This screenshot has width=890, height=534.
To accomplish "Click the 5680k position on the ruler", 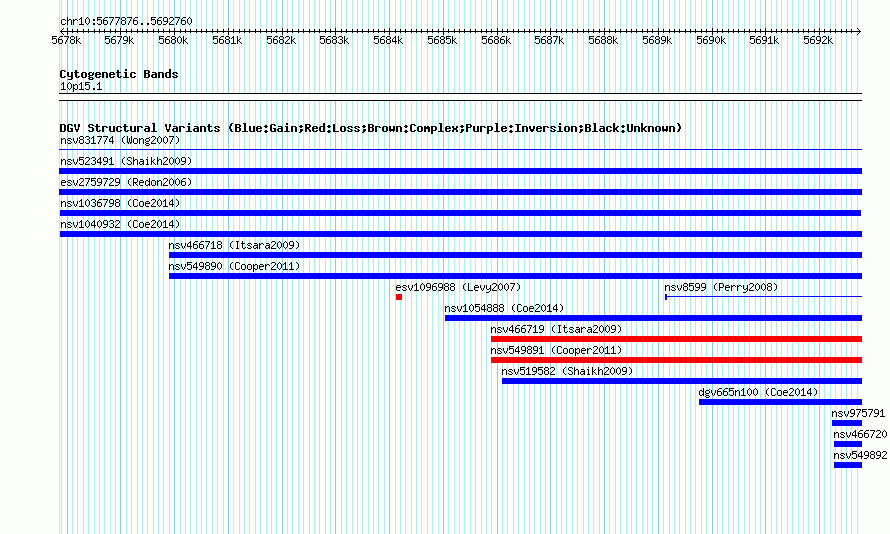I will [173, 40].
